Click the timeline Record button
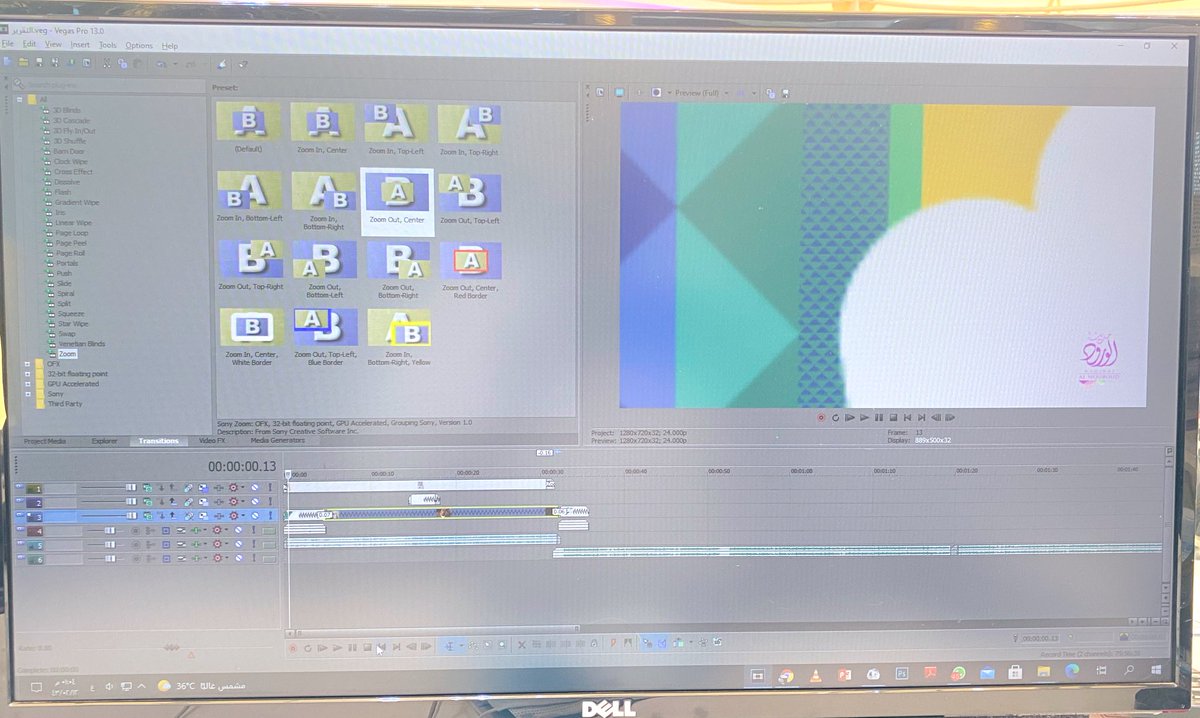This screenshot has width=1200, height=718. [x=293, y=648]
